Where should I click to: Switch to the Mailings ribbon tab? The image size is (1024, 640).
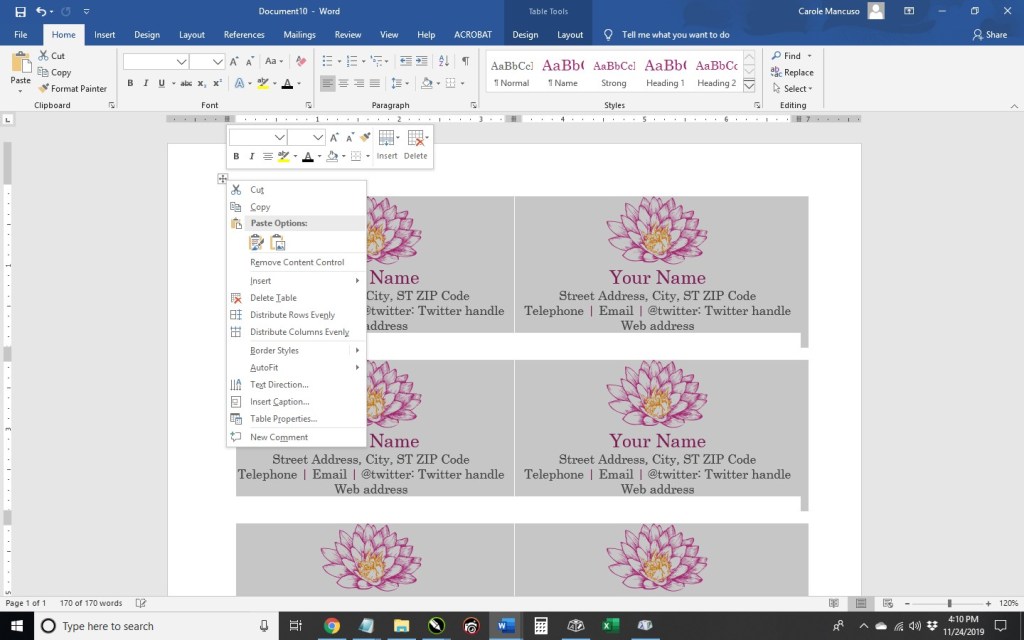(298, 35)
